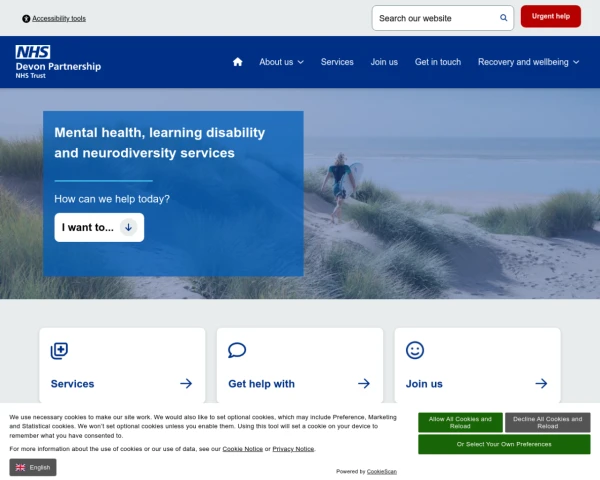Click the accessibility tools icon
The height and width of the screenshot is (480, 600).
[26, 18]
